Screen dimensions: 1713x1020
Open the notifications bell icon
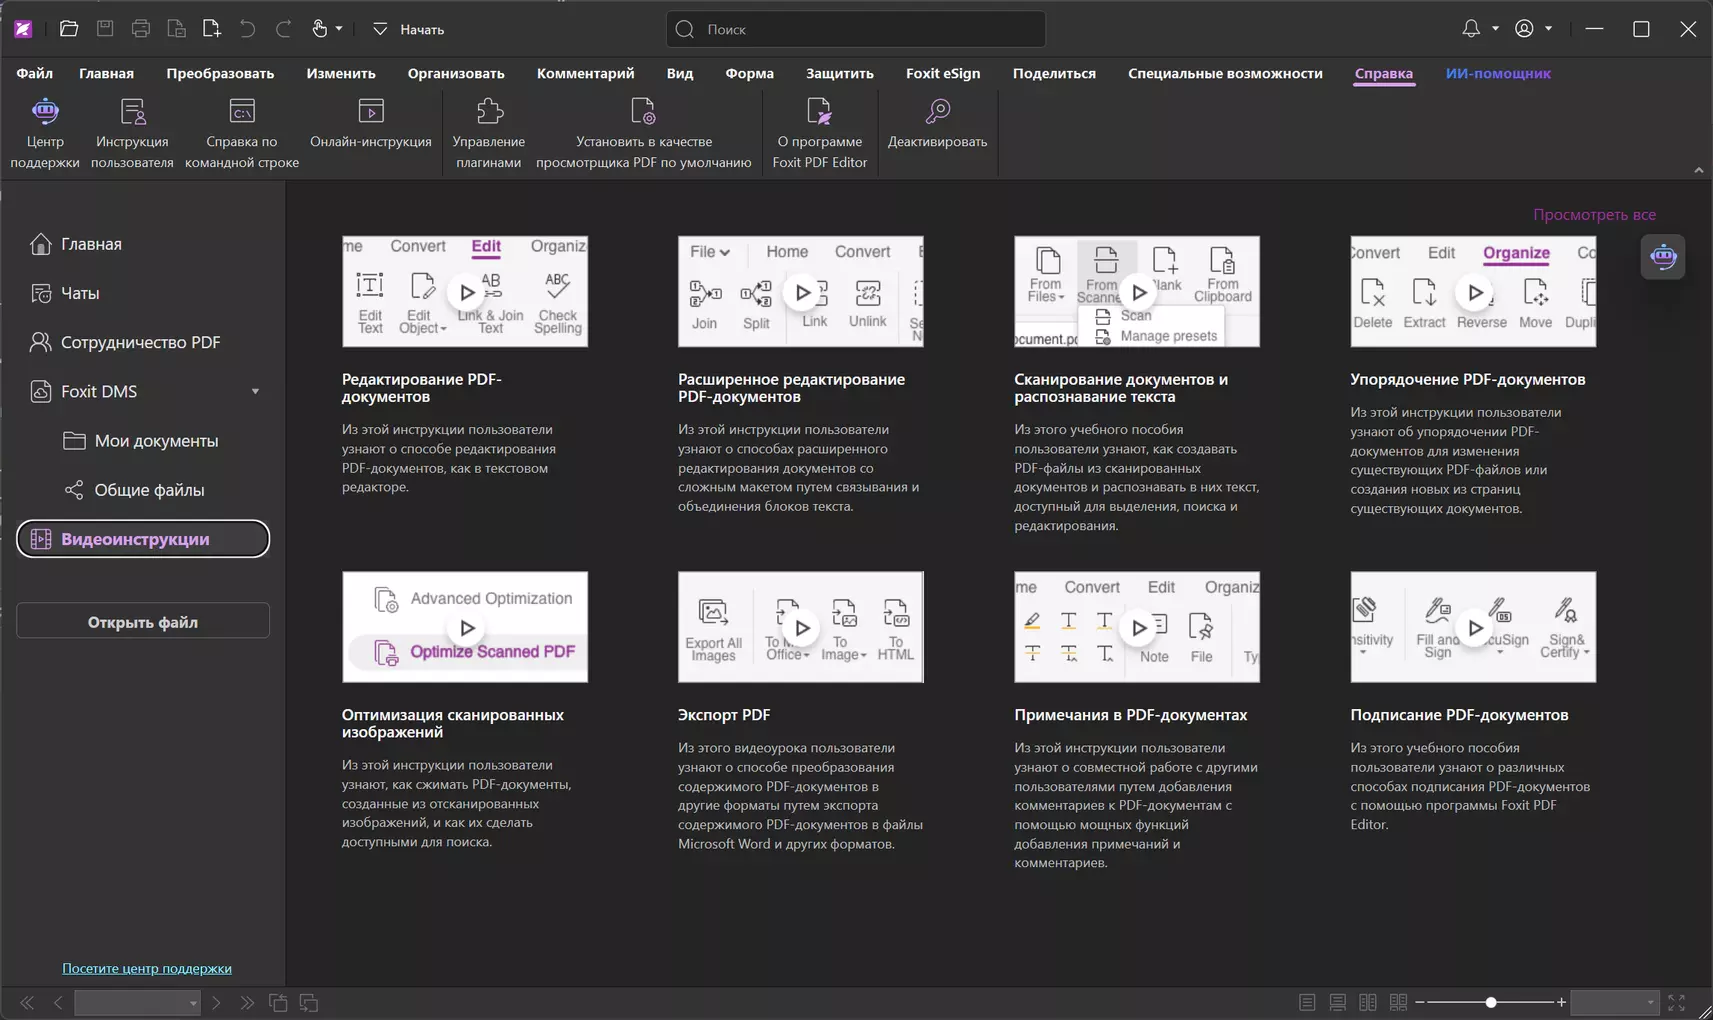coord(1470,29)
